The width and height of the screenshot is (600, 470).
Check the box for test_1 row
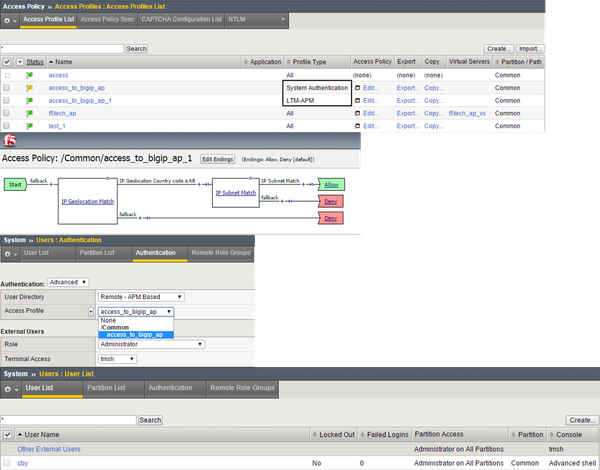[6, 126]
